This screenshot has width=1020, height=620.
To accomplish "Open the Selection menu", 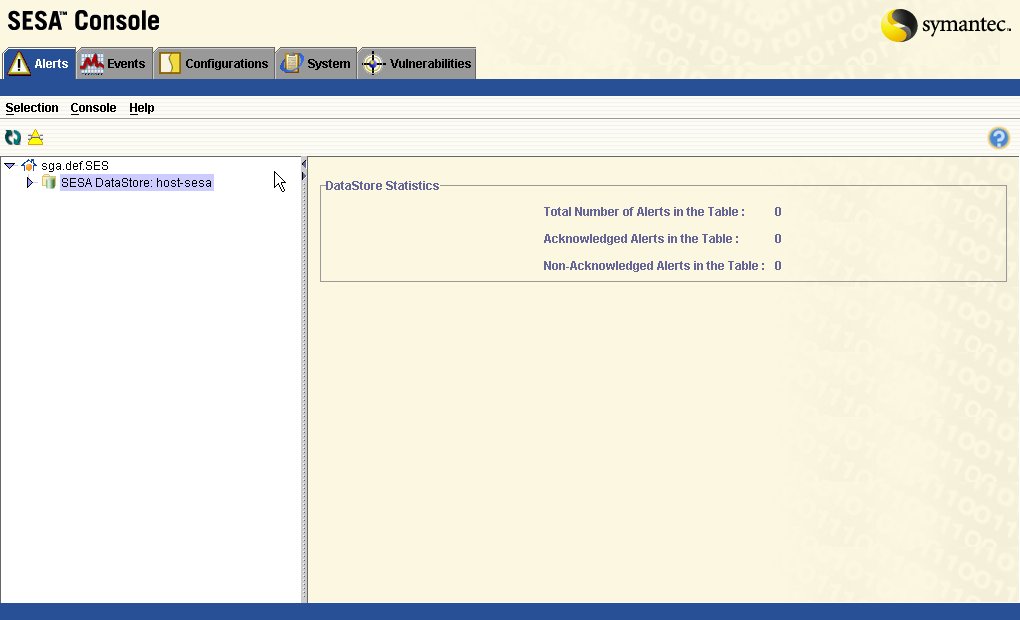I will [32, 108].
